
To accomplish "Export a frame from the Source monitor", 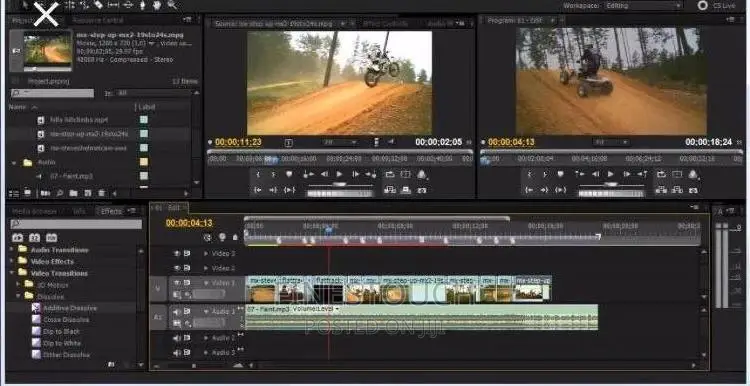I will (421, 190).
